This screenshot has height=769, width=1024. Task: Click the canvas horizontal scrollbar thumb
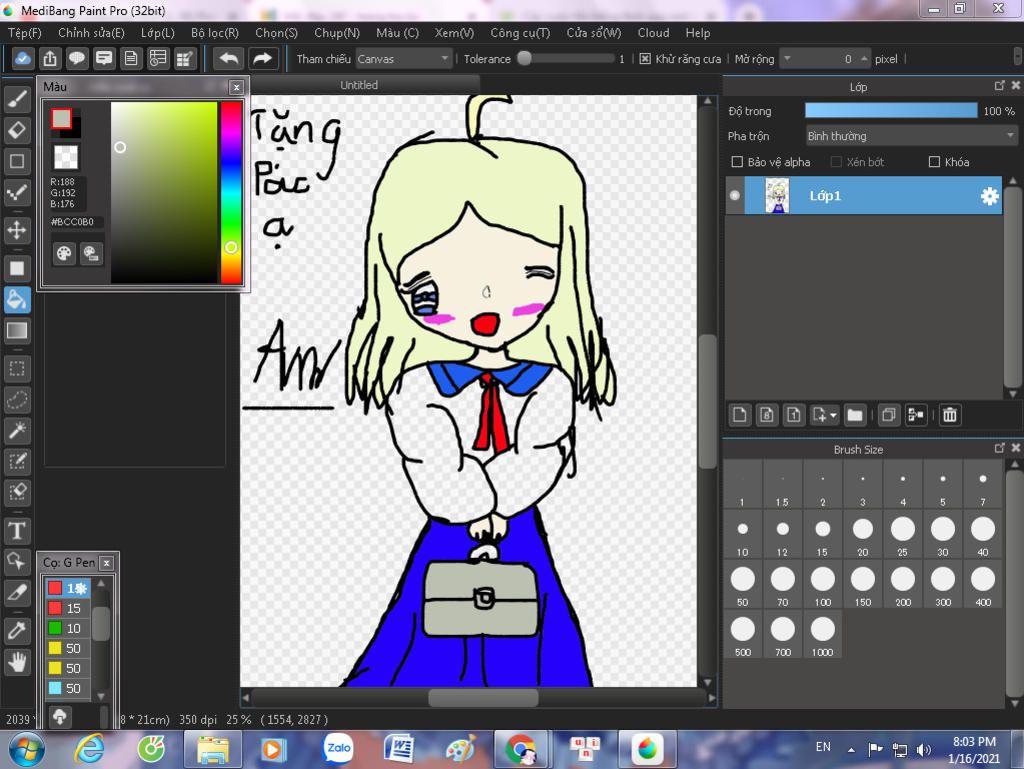[x=483, y=698]
